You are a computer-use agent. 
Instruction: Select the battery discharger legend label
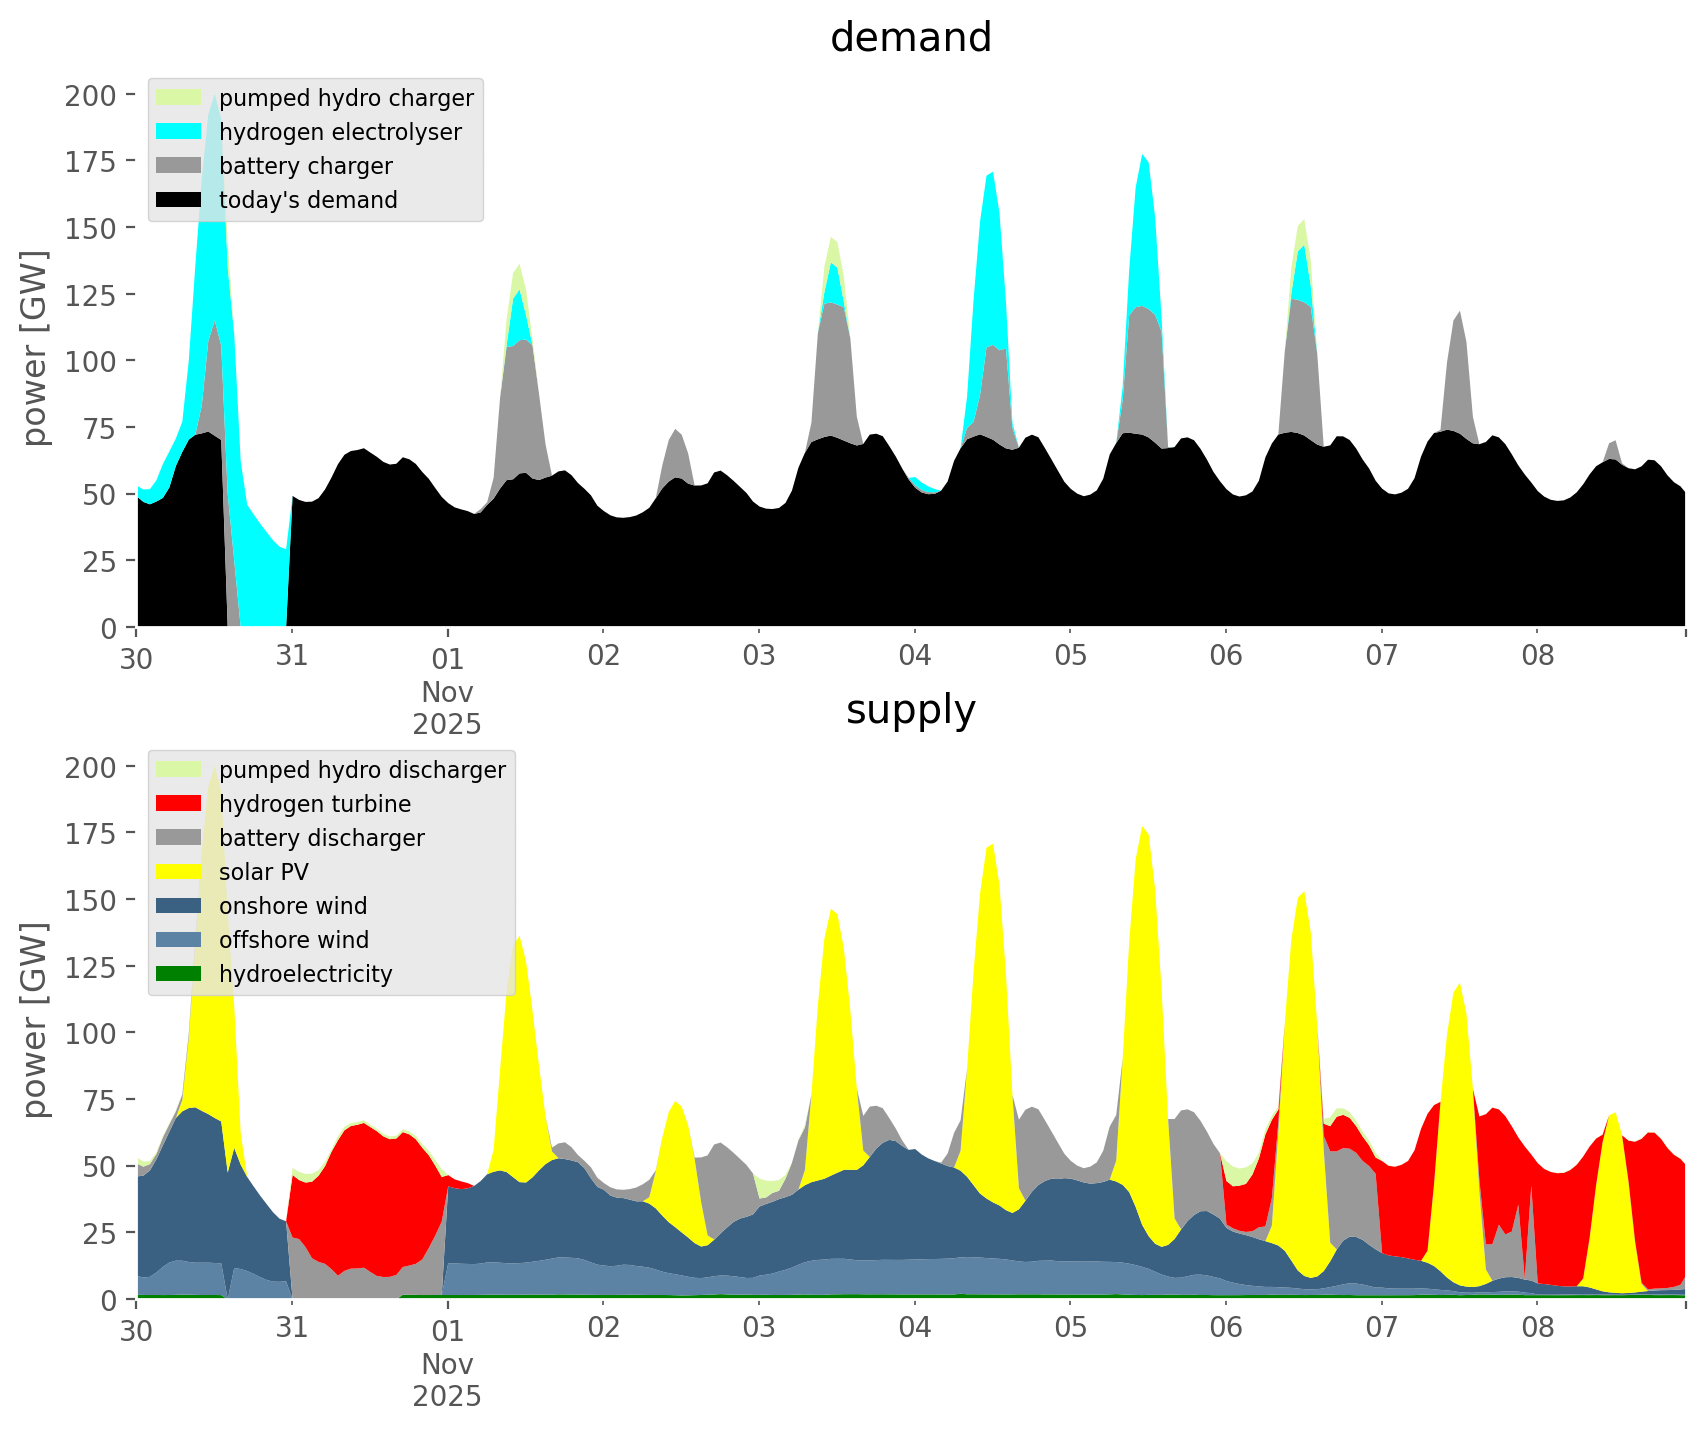click(321, 838)
